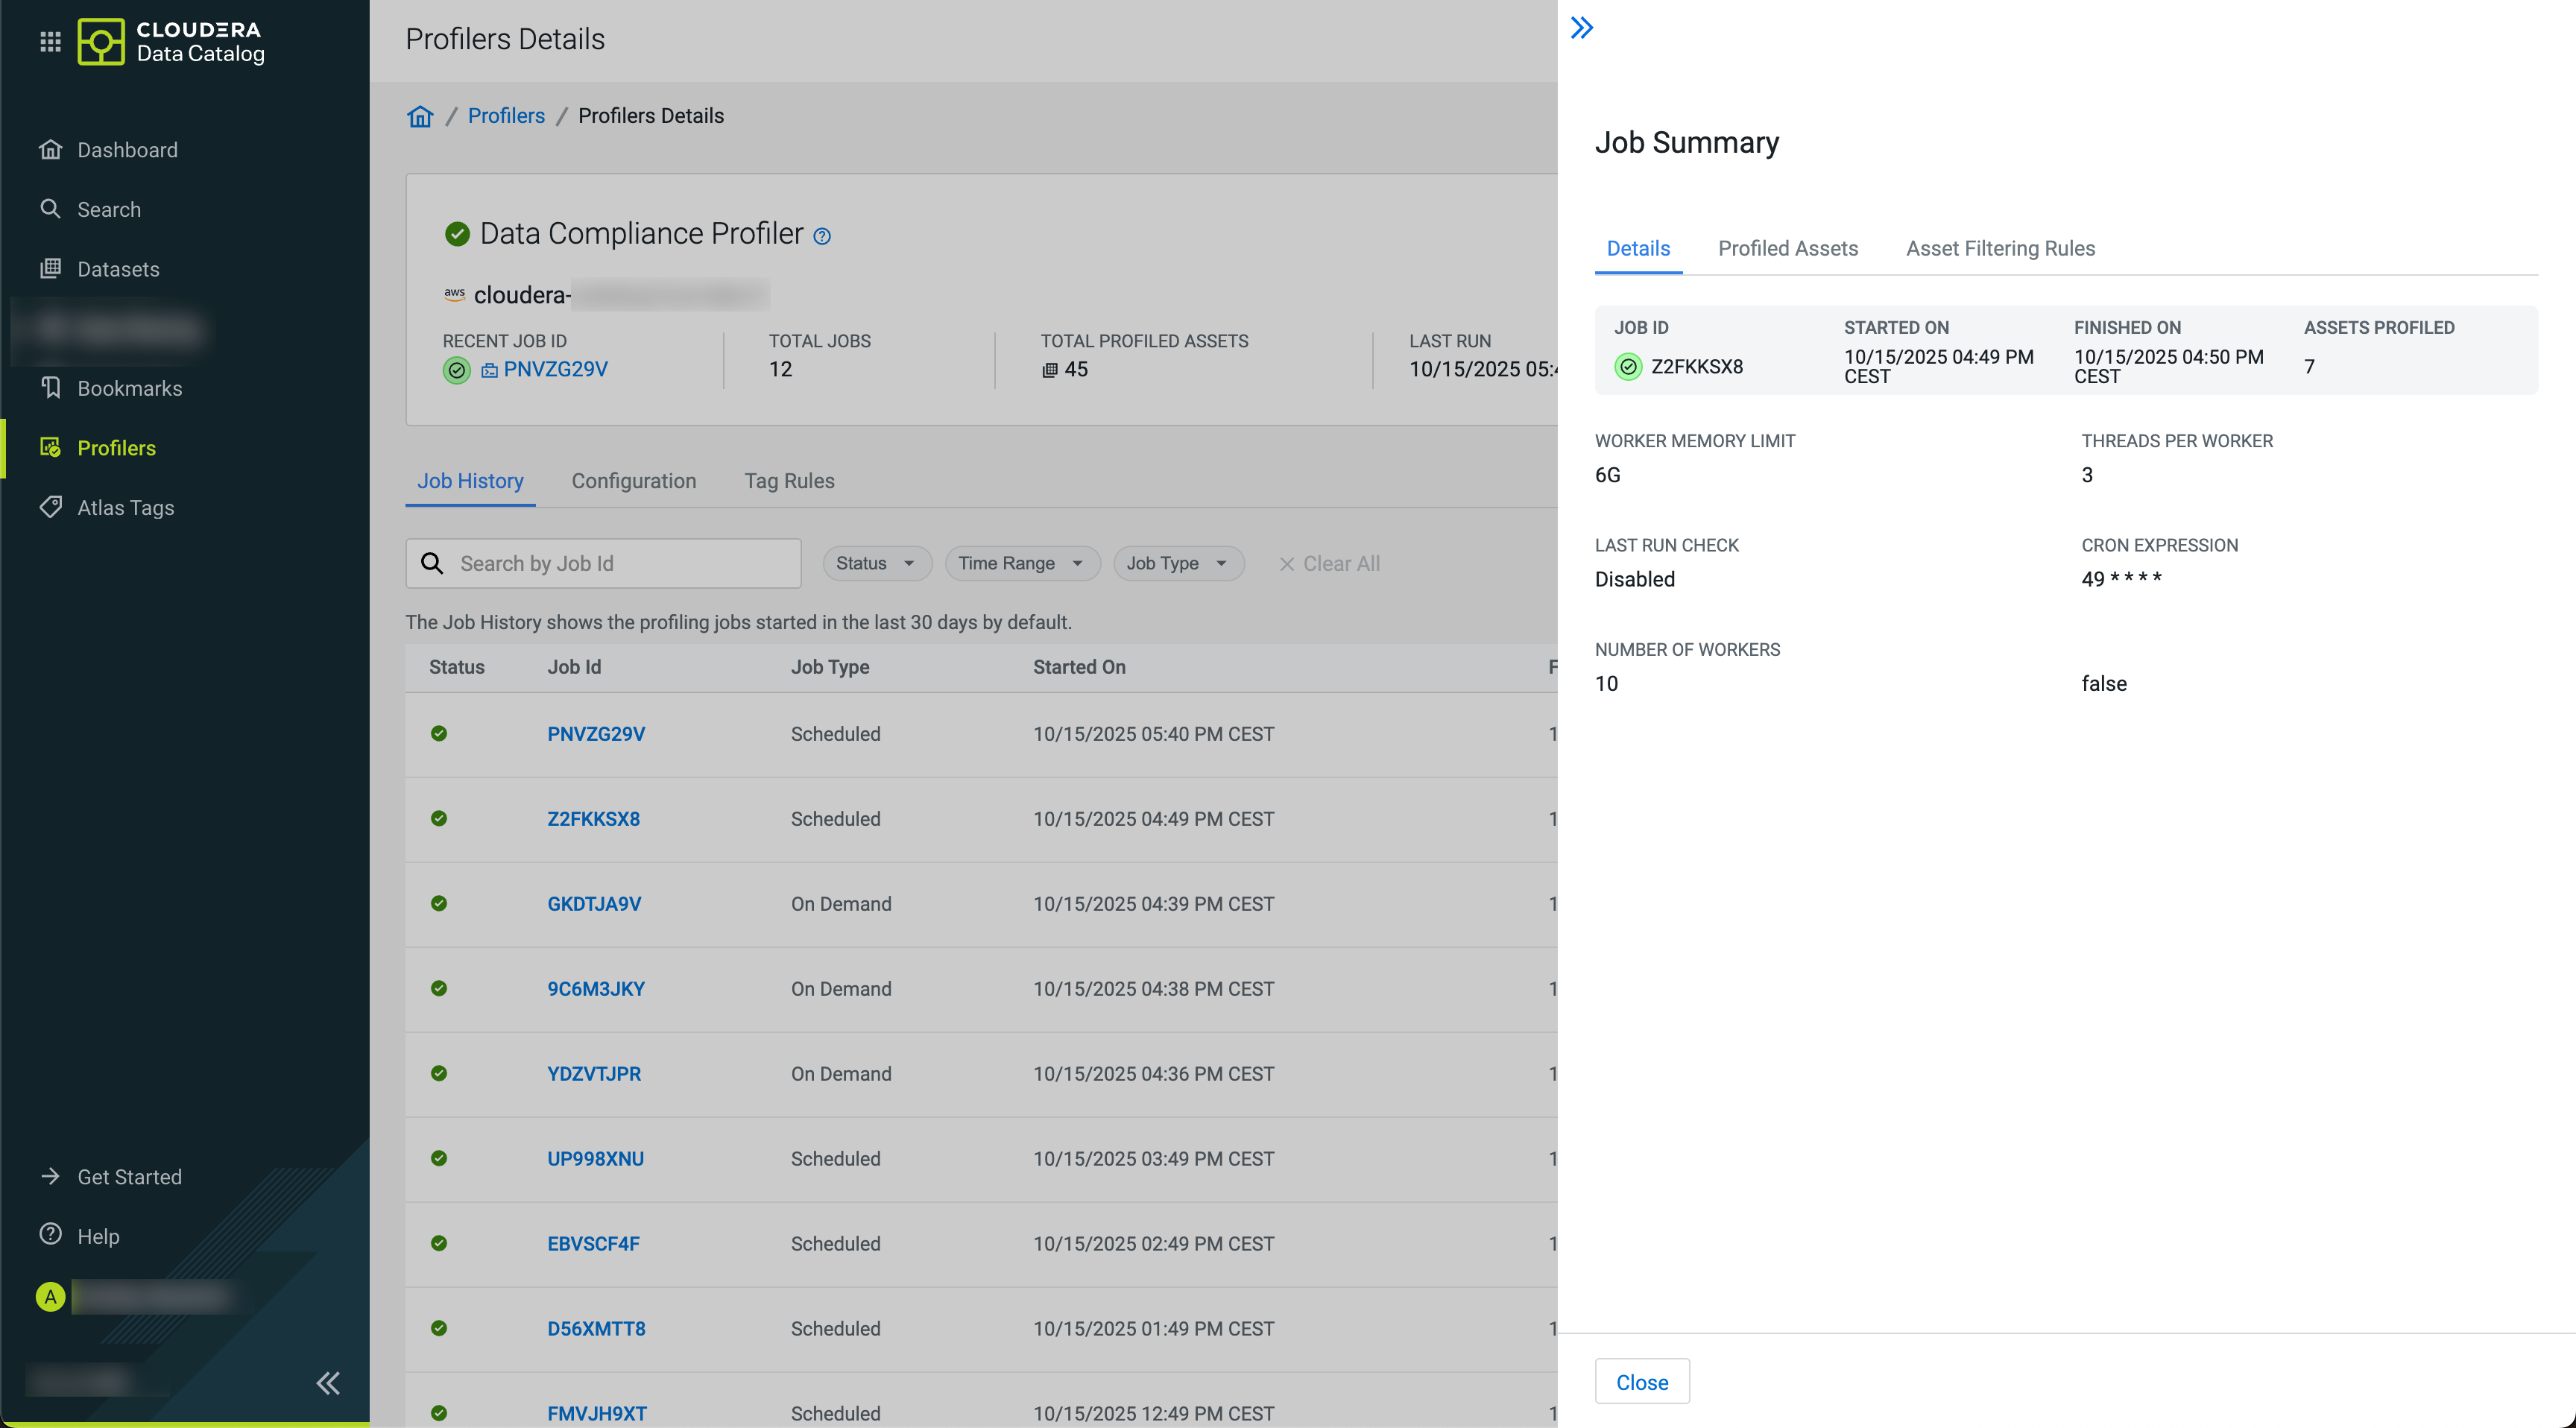Collapse the left sidebar arrows

(328, 1383)
